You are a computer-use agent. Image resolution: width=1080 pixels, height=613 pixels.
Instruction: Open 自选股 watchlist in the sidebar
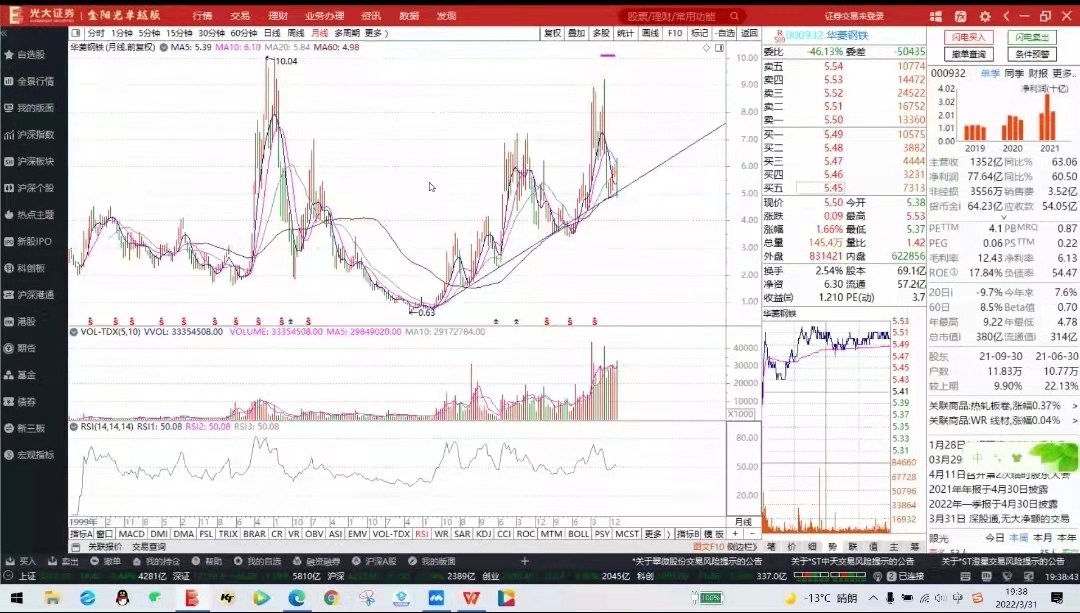(30, 54)
